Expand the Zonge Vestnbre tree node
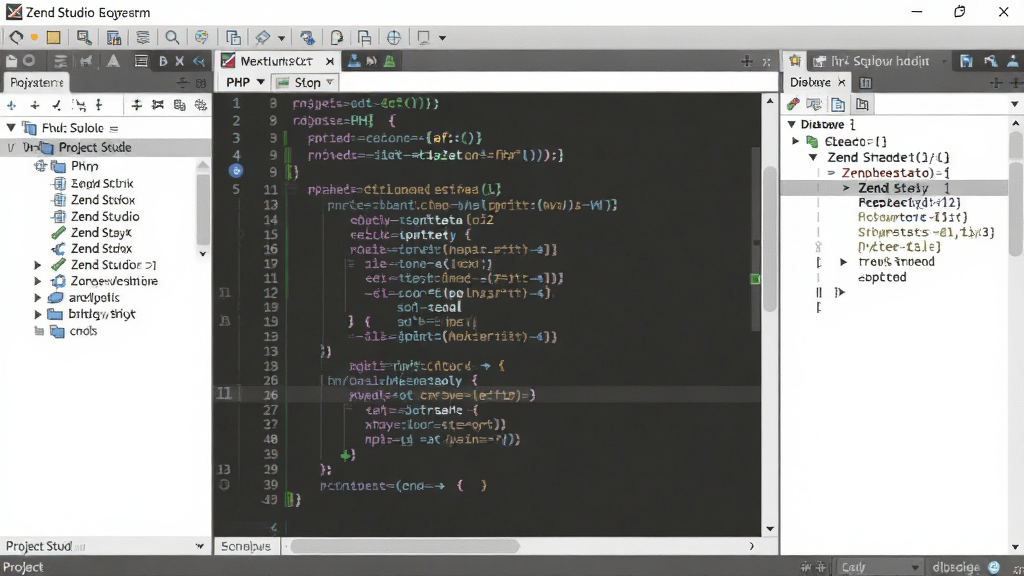 point(38,281)
